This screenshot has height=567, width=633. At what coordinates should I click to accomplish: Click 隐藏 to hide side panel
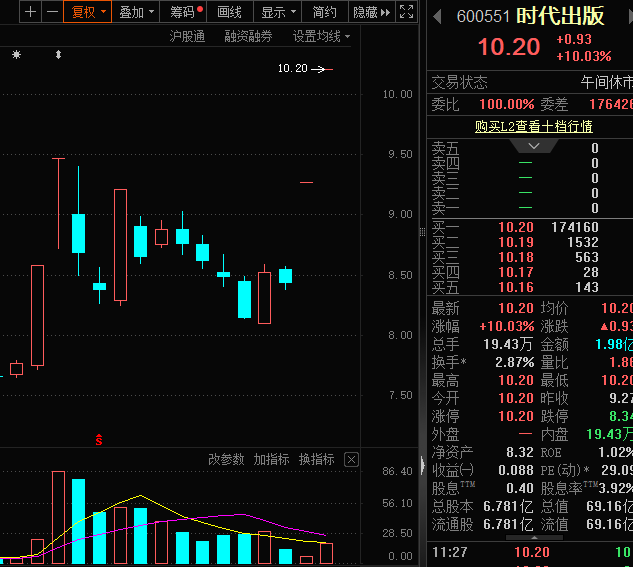pos(371,12)
